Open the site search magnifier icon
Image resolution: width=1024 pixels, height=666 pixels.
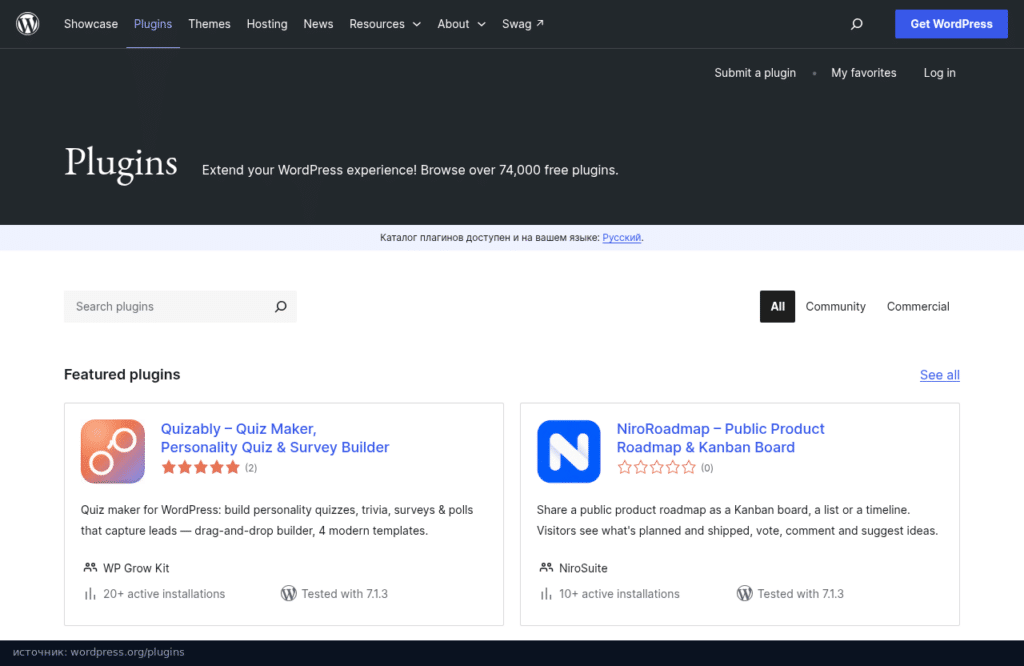tap(856, 24)
